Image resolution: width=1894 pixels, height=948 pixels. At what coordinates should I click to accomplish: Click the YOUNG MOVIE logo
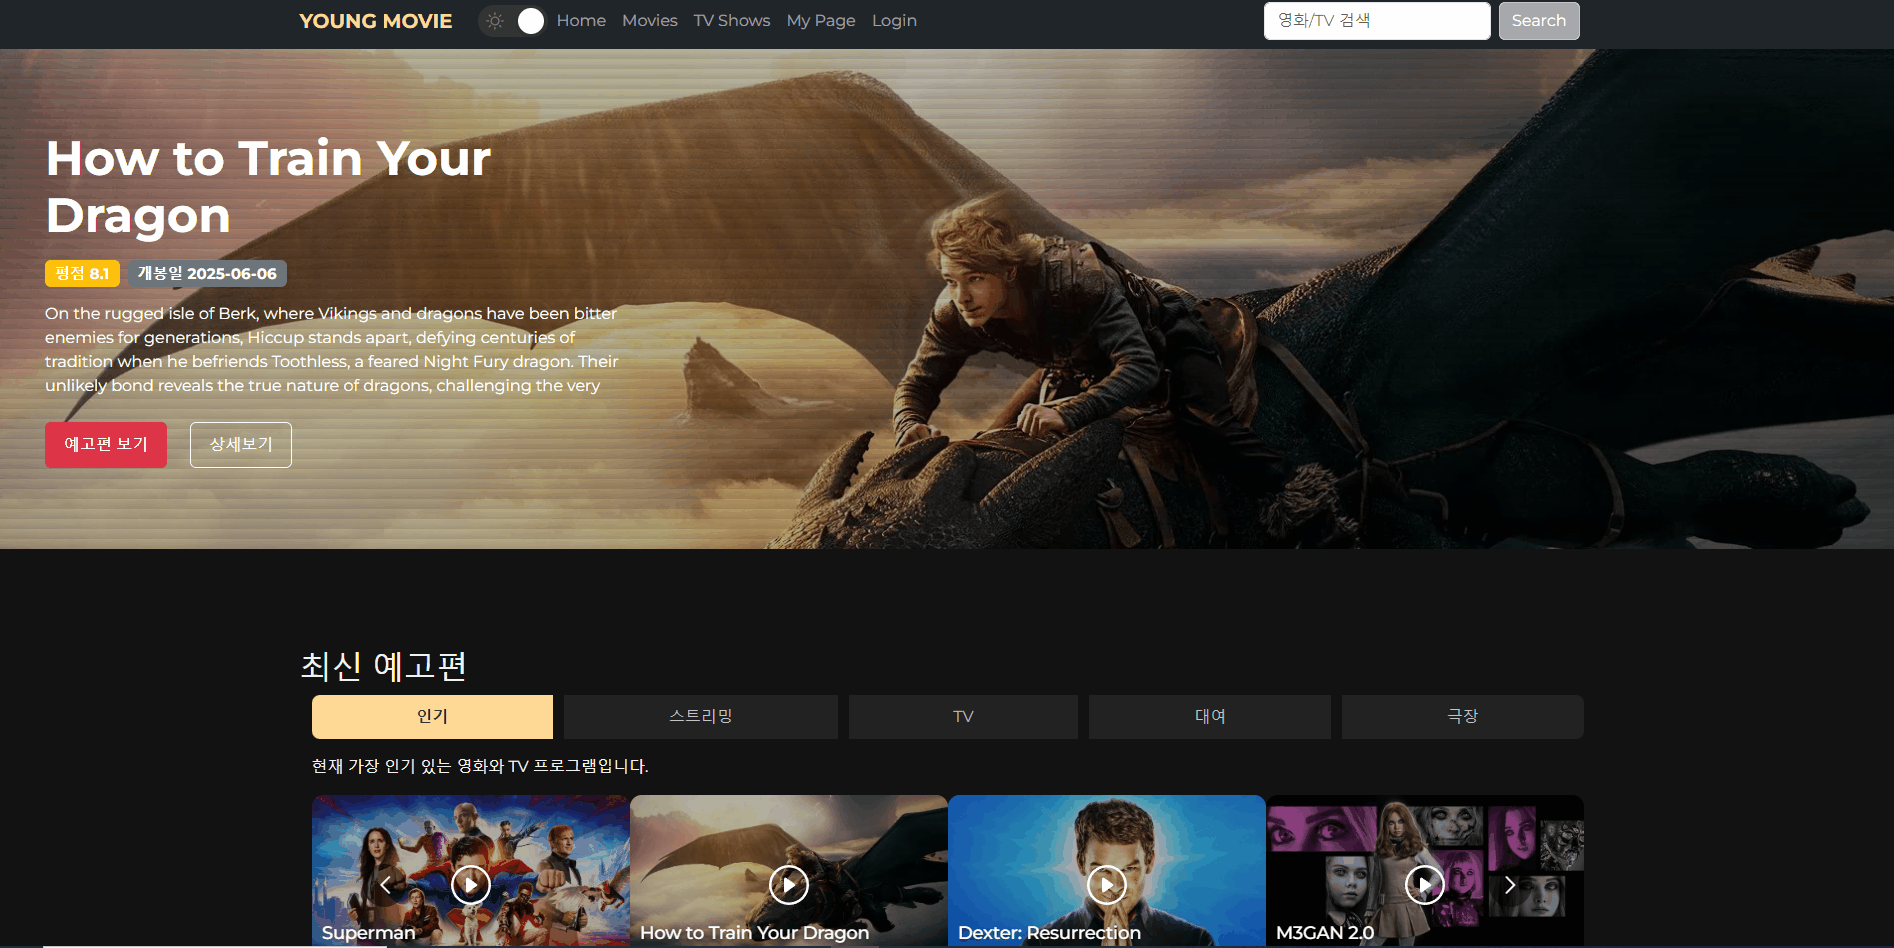tap(376, 21)
